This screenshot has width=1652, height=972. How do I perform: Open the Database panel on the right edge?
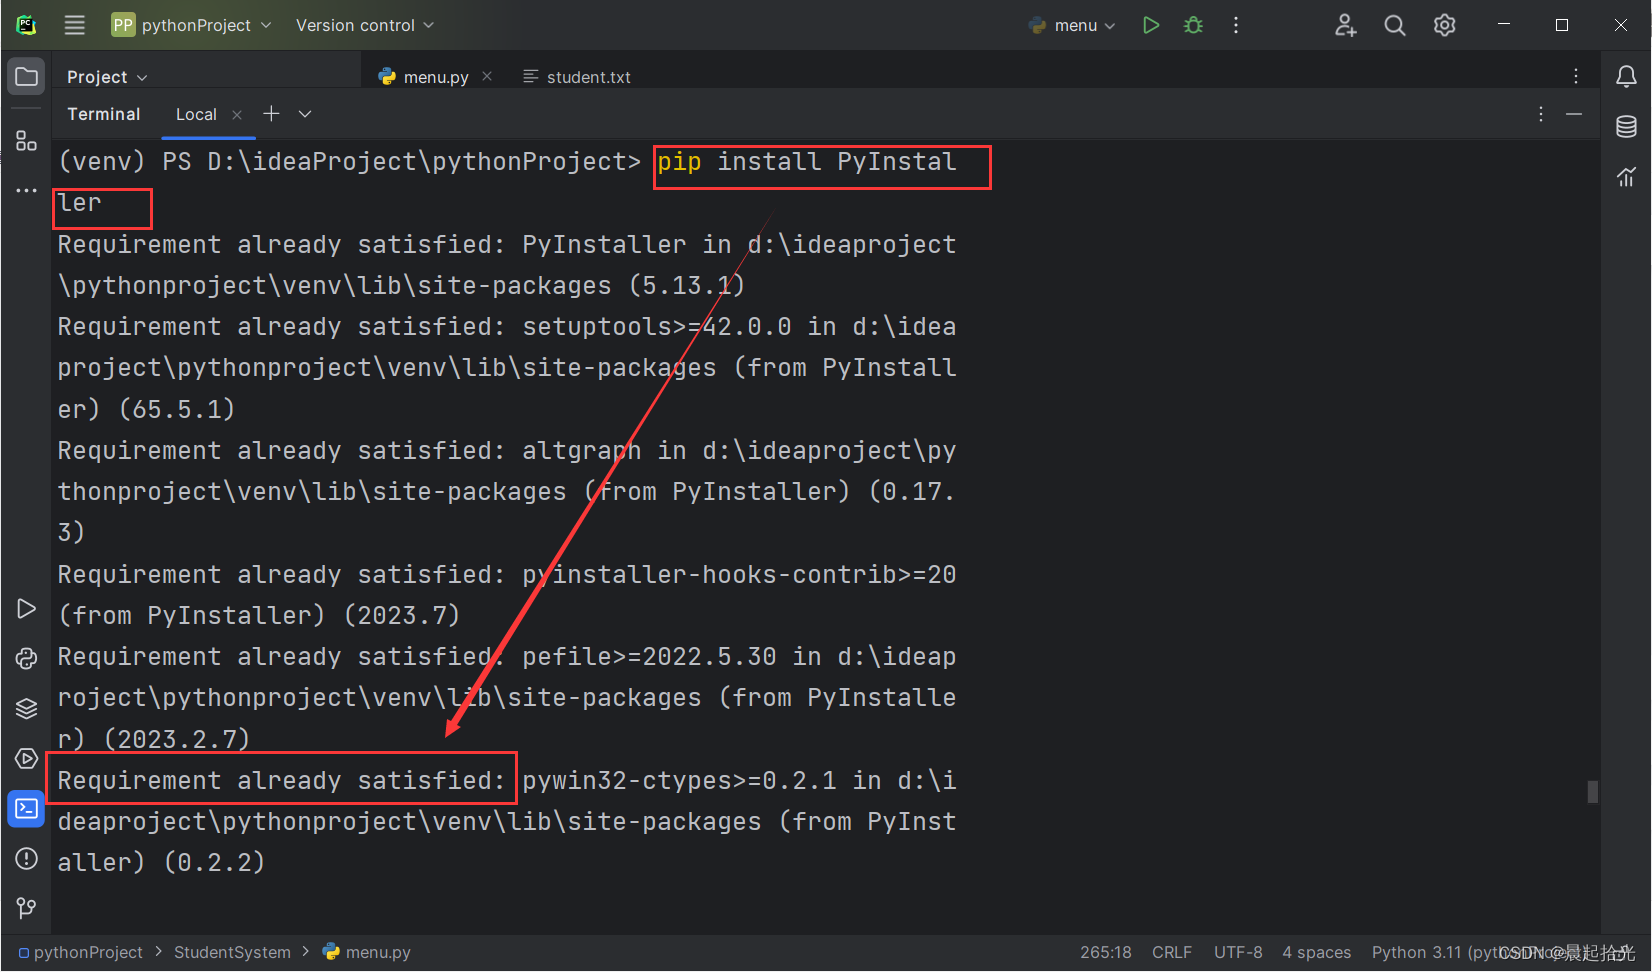[x=1625, y=127]
